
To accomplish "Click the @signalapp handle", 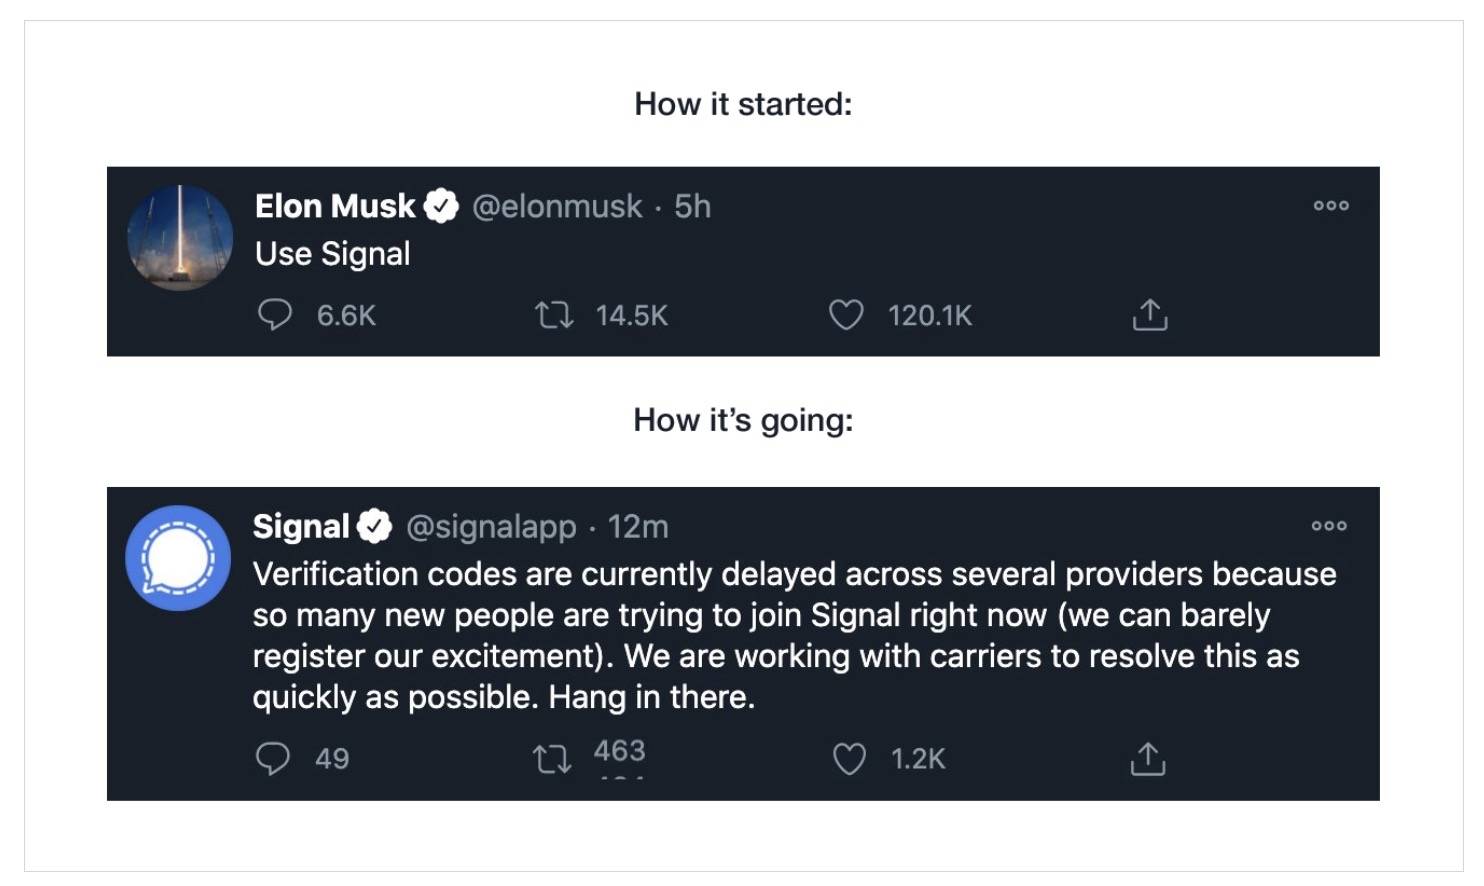I will 491,526.
